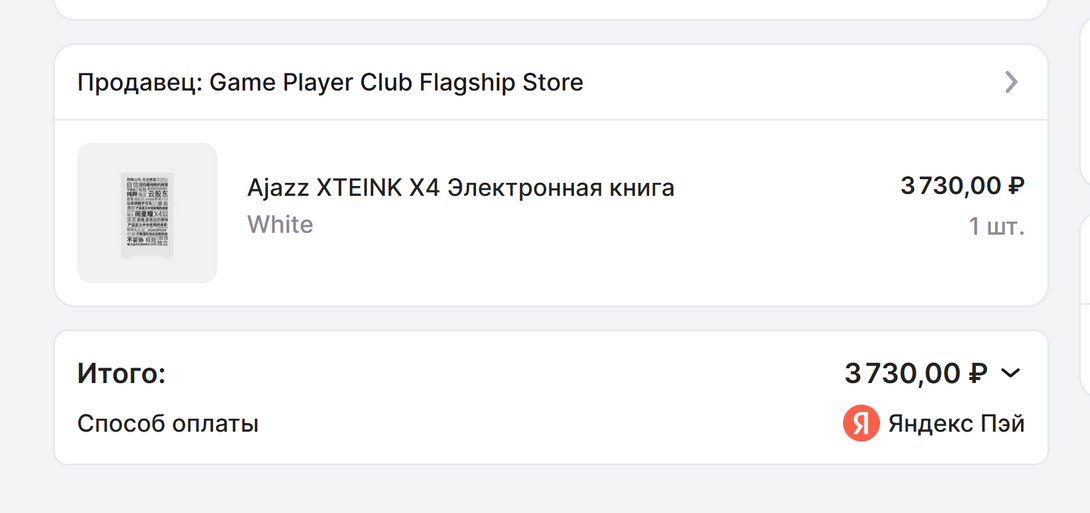Click the item price 3 730,00 ₽ in product row
The height and width of the screenshot is (513, 1090).
[950, 185]
